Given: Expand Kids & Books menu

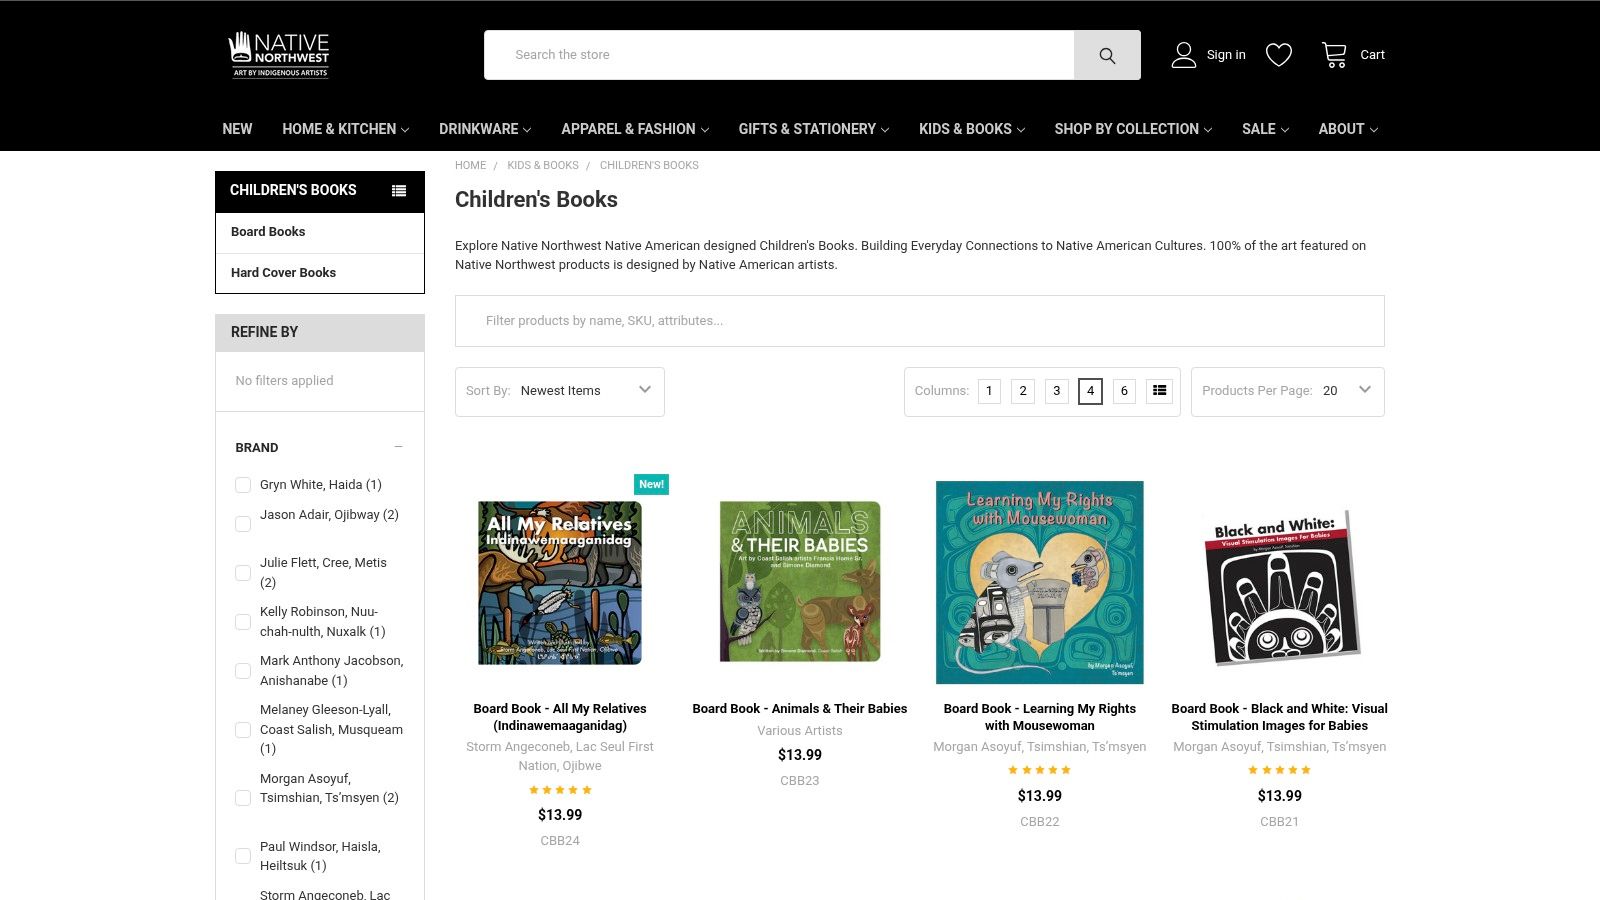Looking at the screenshot, I should pyautogui.click(x=972, y=129).
